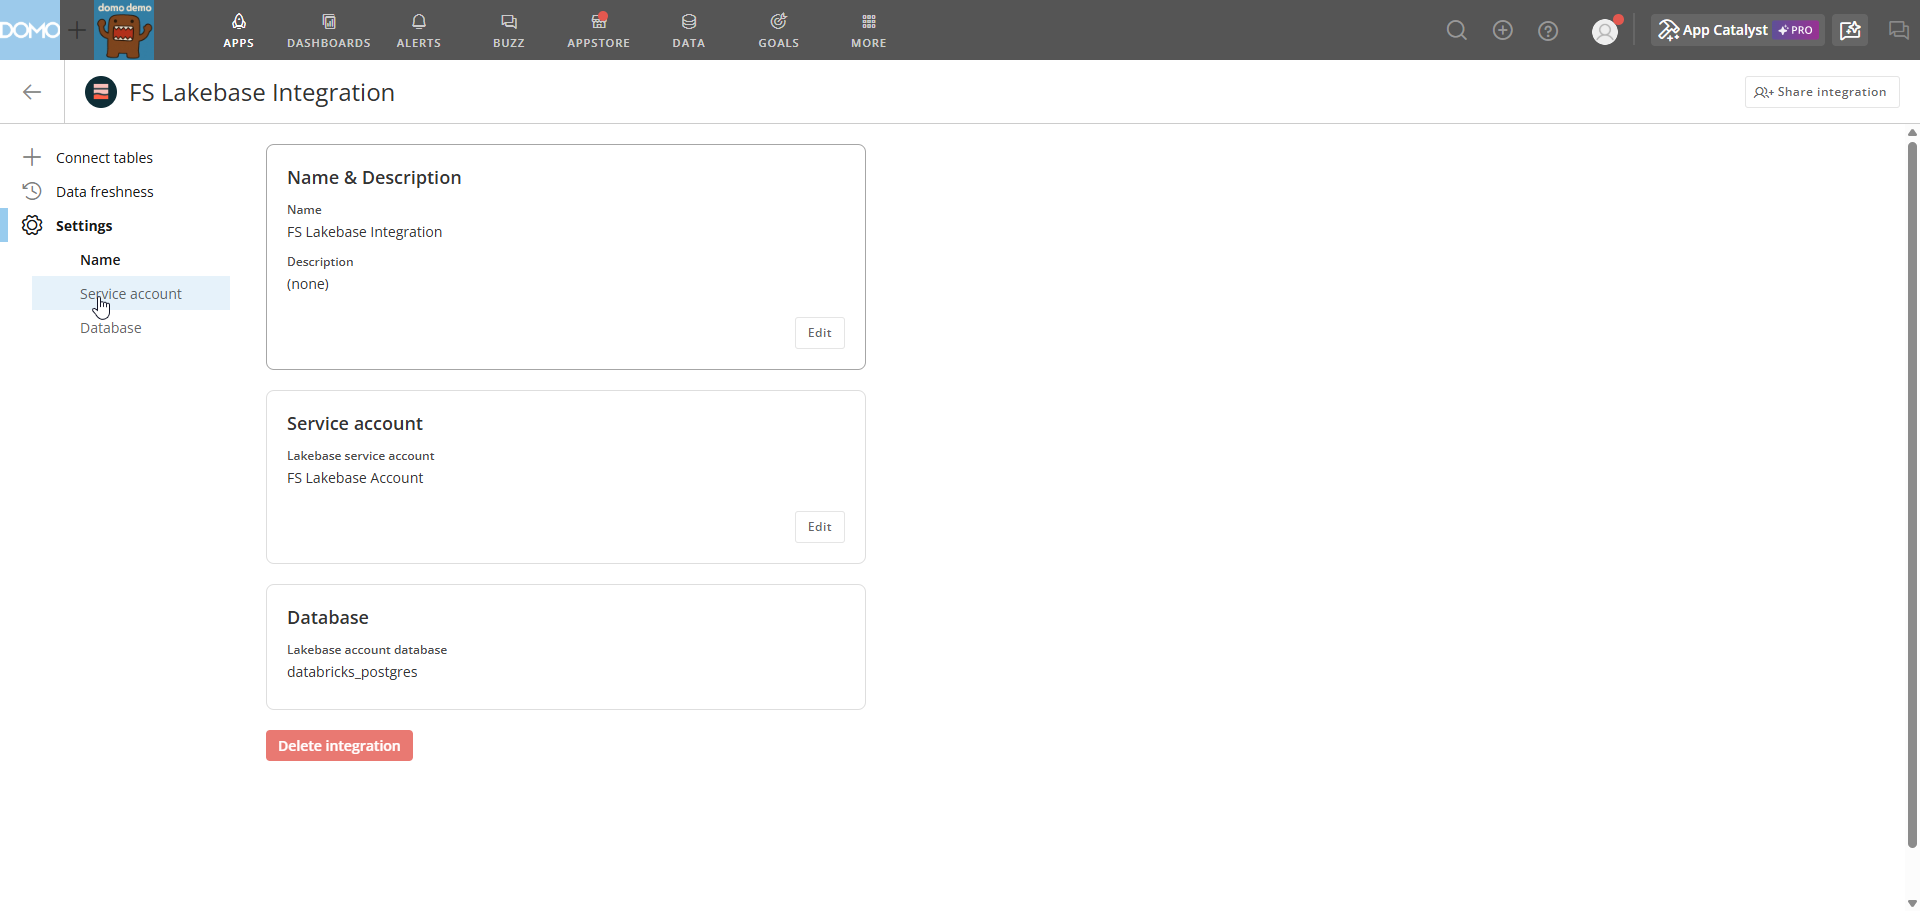Jump to Name settings subsection
This screenshot has width=1920, height=911.
pos(100,260)
